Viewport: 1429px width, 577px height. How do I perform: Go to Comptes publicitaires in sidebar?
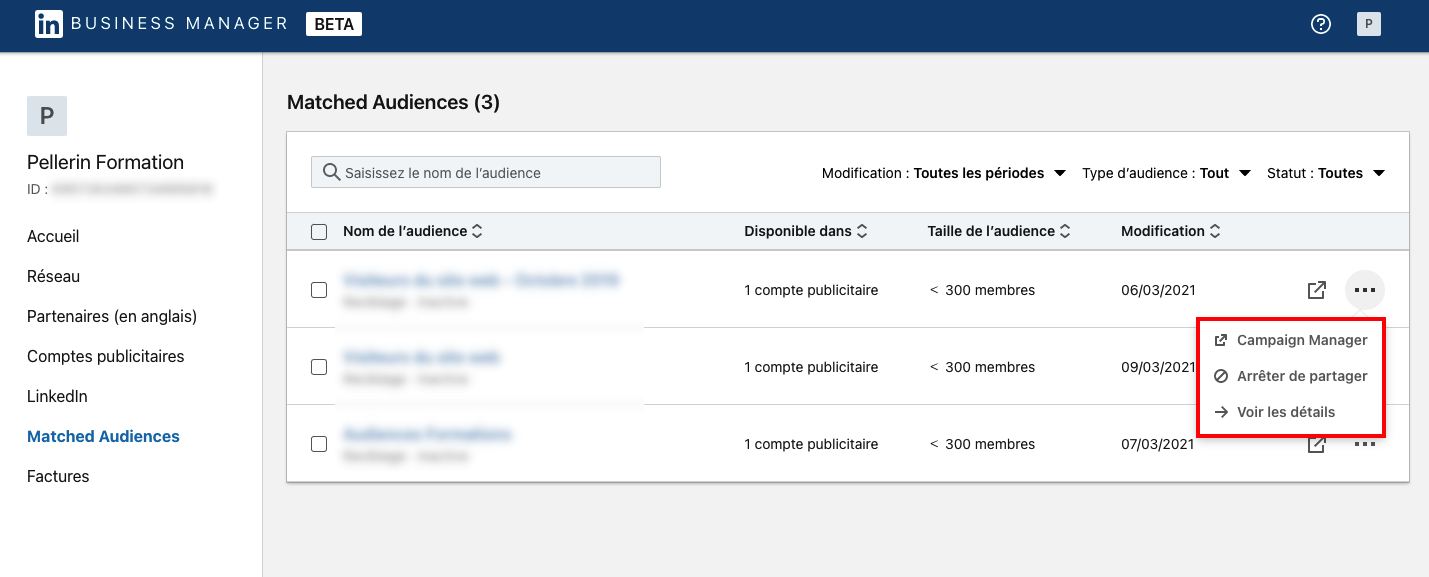click(x=105, y=356)
